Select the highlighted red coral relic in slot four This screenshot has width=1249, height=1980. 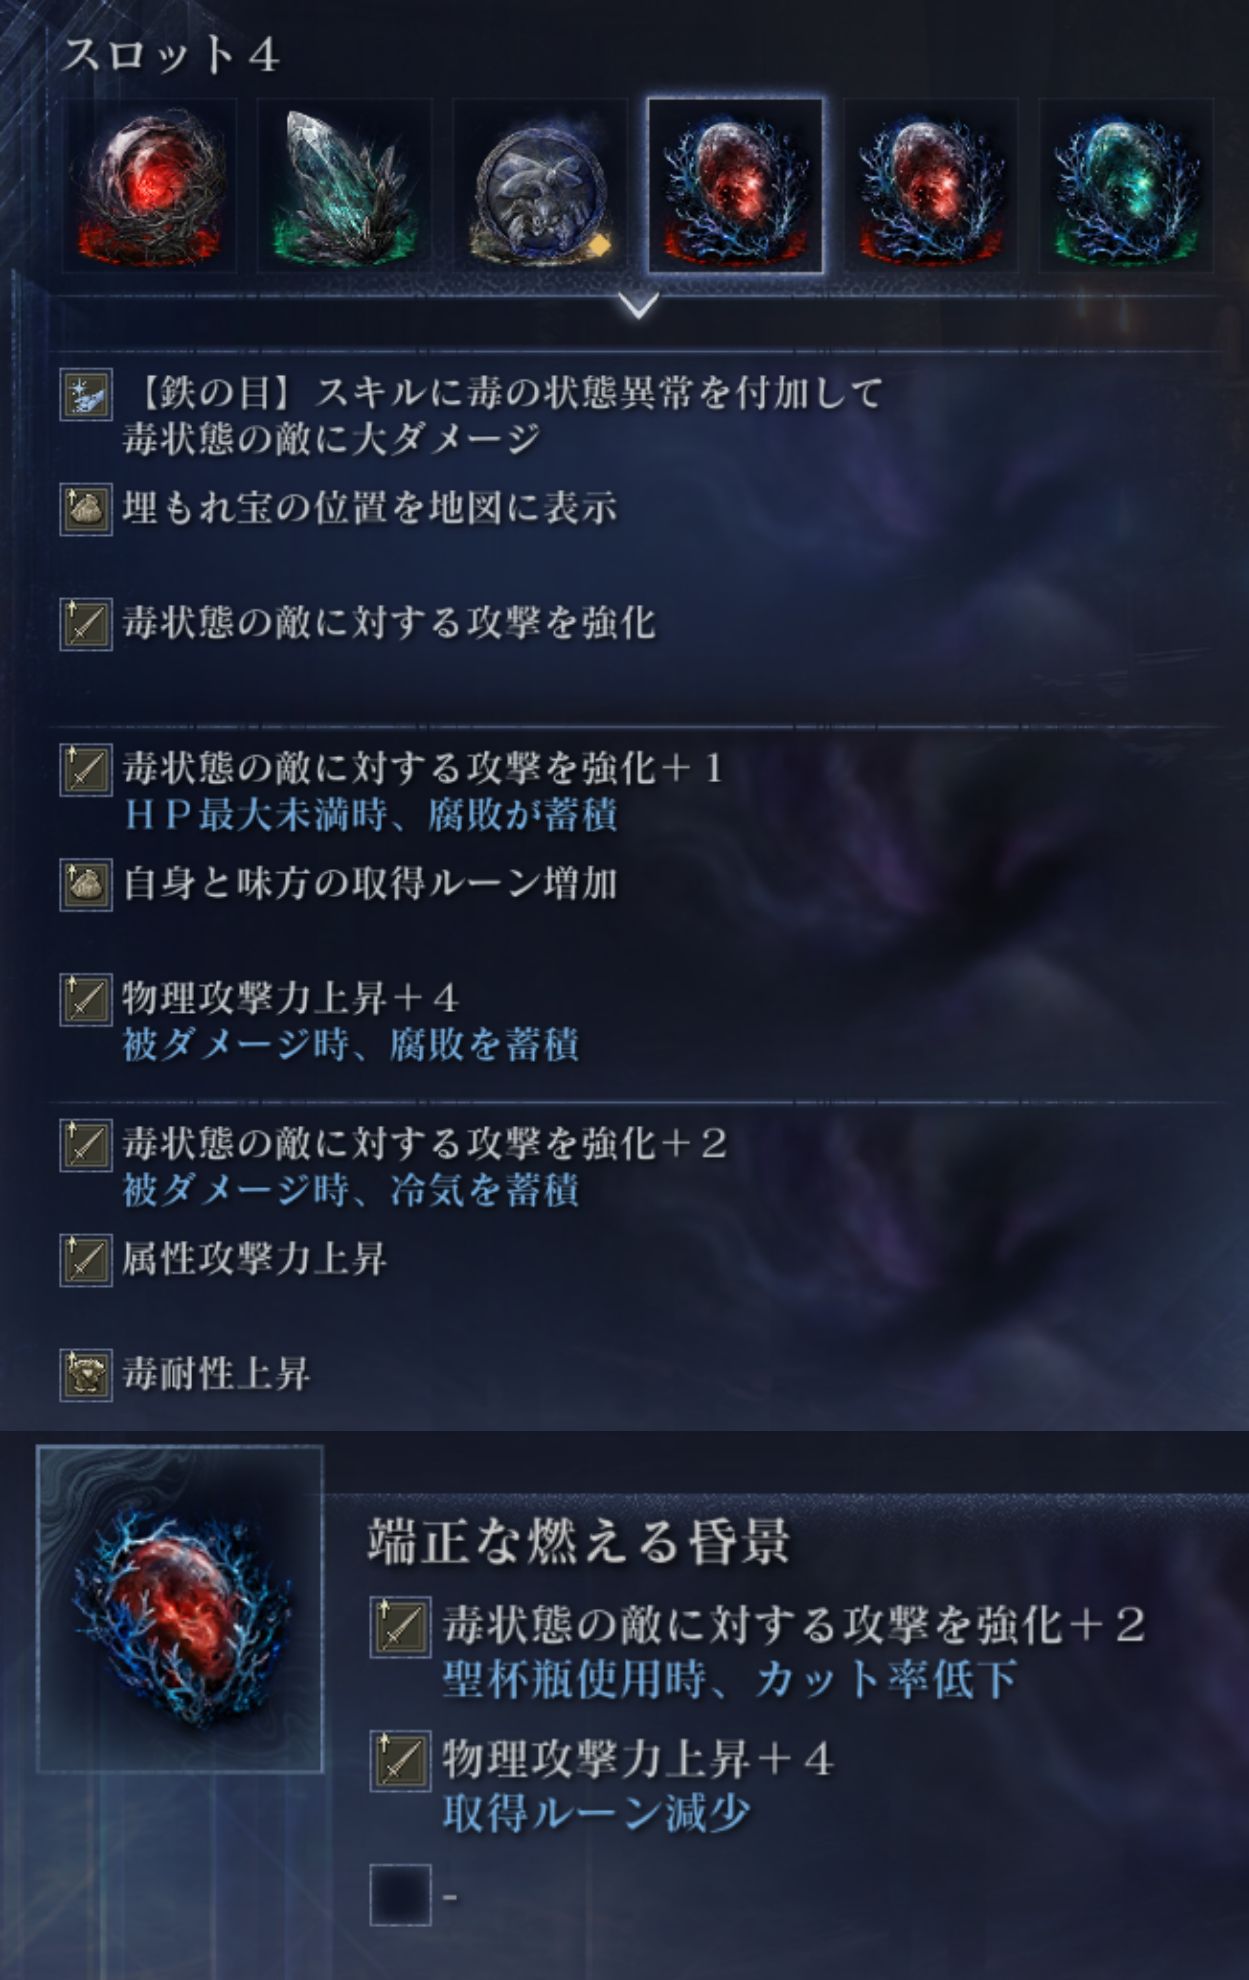(x=736, y=186)
